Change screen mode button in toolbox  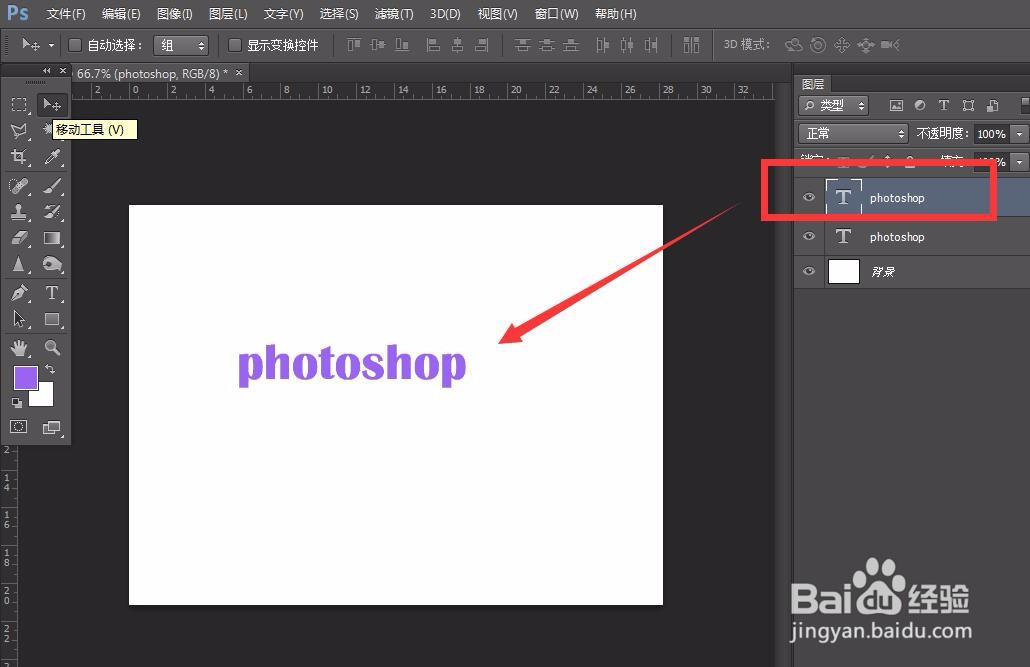pyautogui.click(x=51, y=428)
